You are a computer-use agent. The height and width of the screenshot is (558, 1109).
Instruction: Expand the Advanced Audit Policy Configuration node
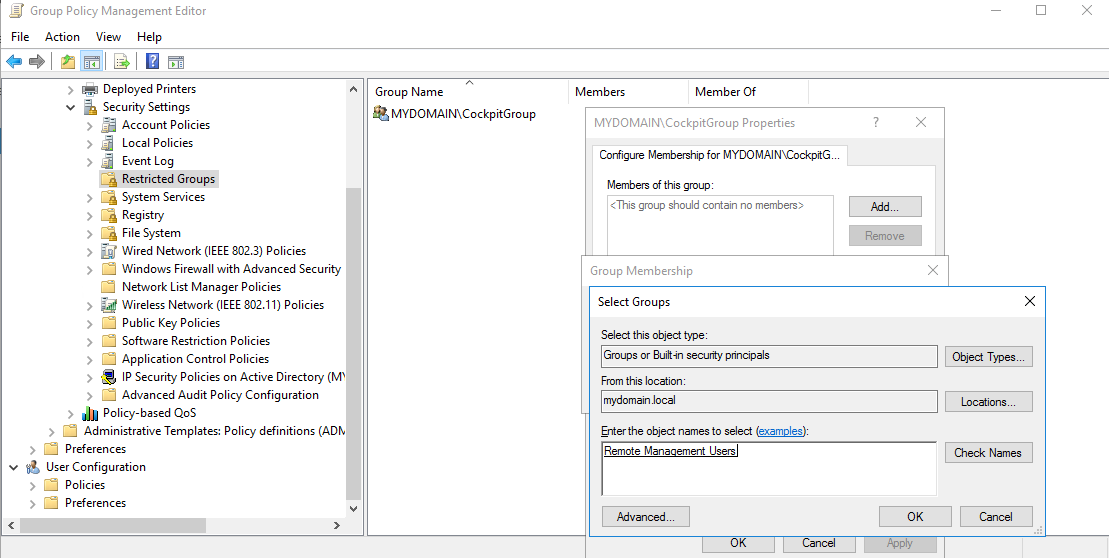coord(89,395)
